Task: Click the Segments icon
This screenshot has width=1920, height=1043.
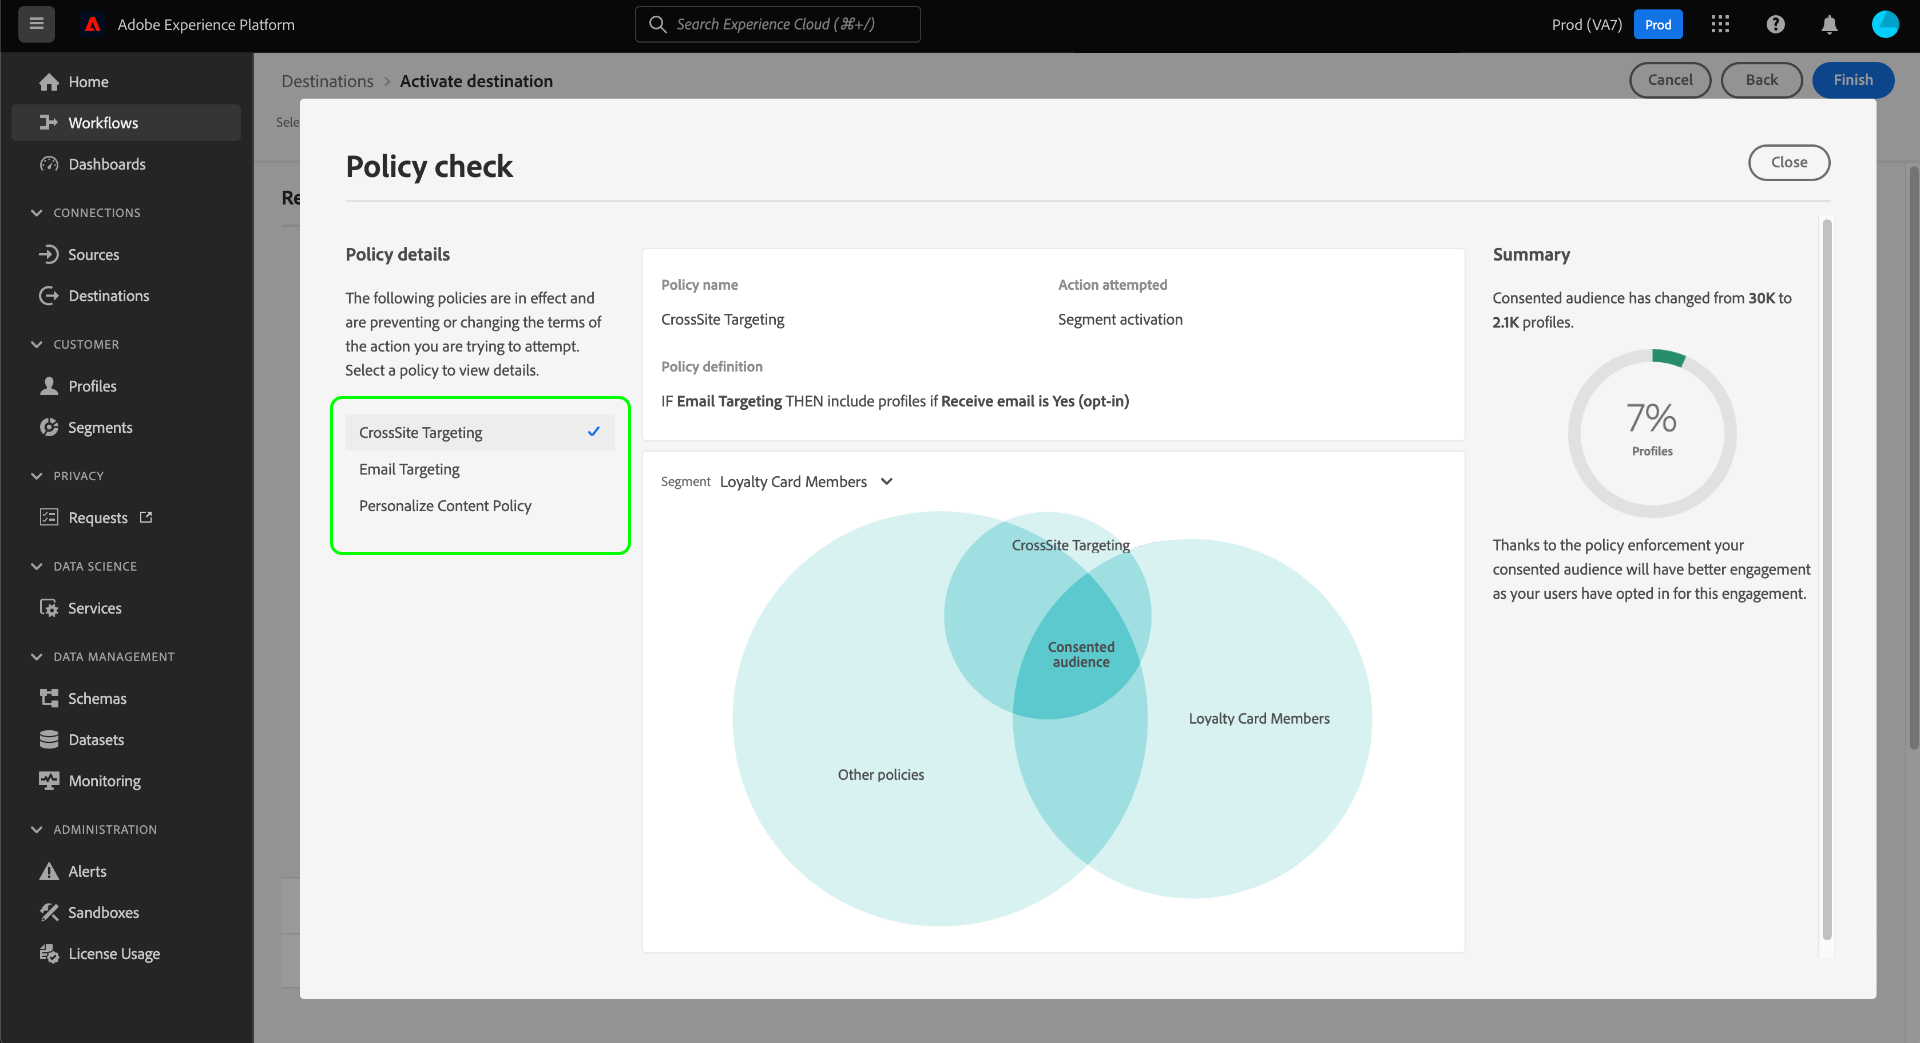Action: coord(49,427)
